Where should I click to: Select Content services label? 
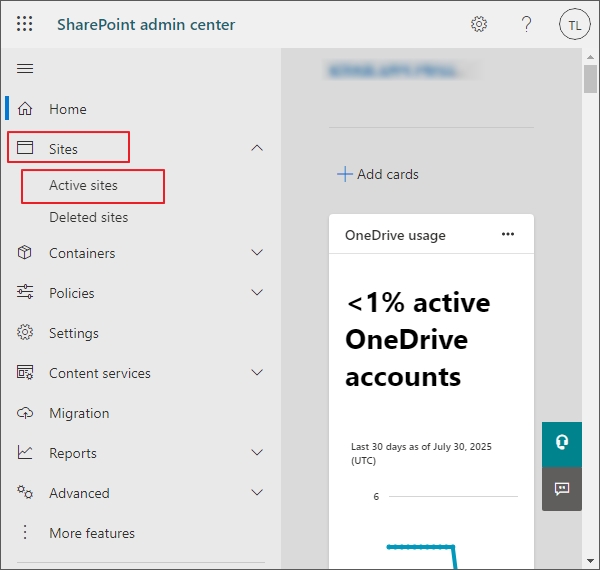pos(100,373)
